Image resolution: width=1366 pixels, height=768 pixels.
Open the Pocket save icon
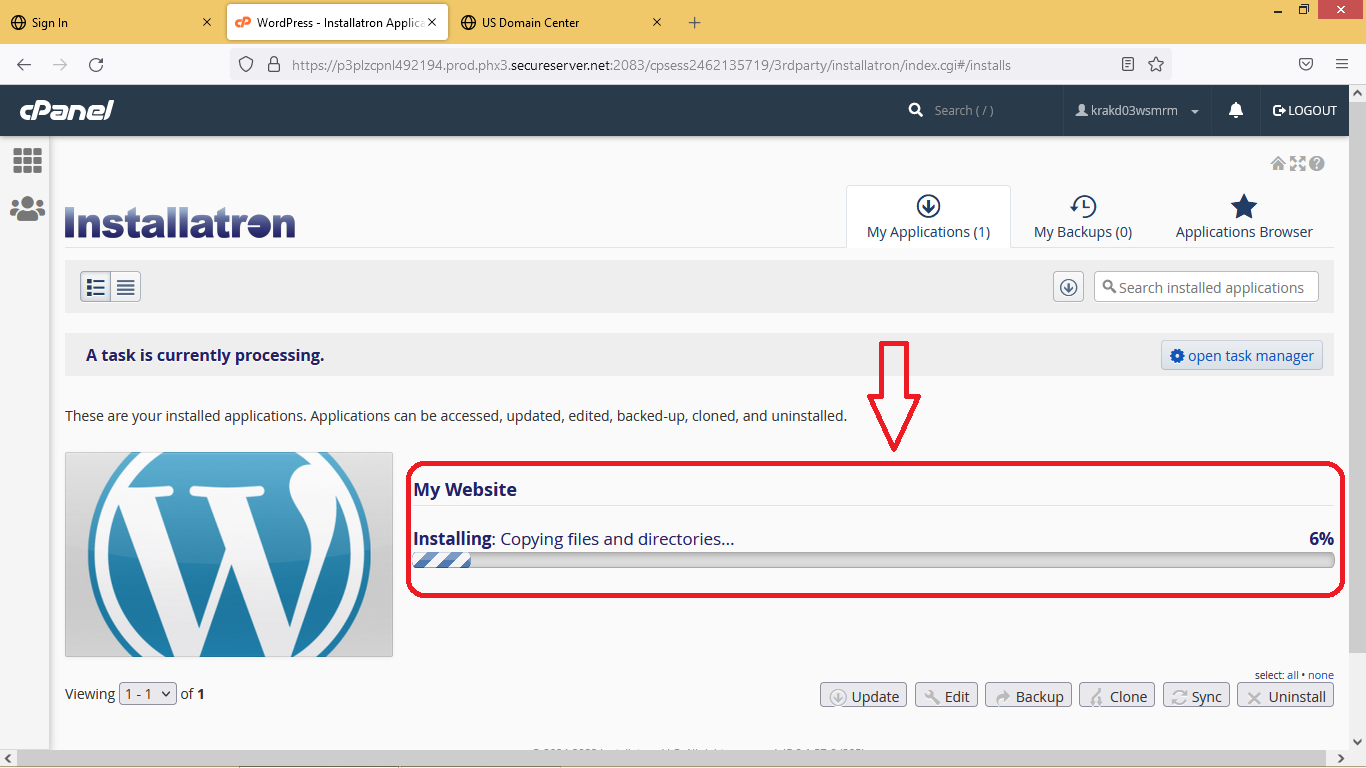[x=1306, y=64]
